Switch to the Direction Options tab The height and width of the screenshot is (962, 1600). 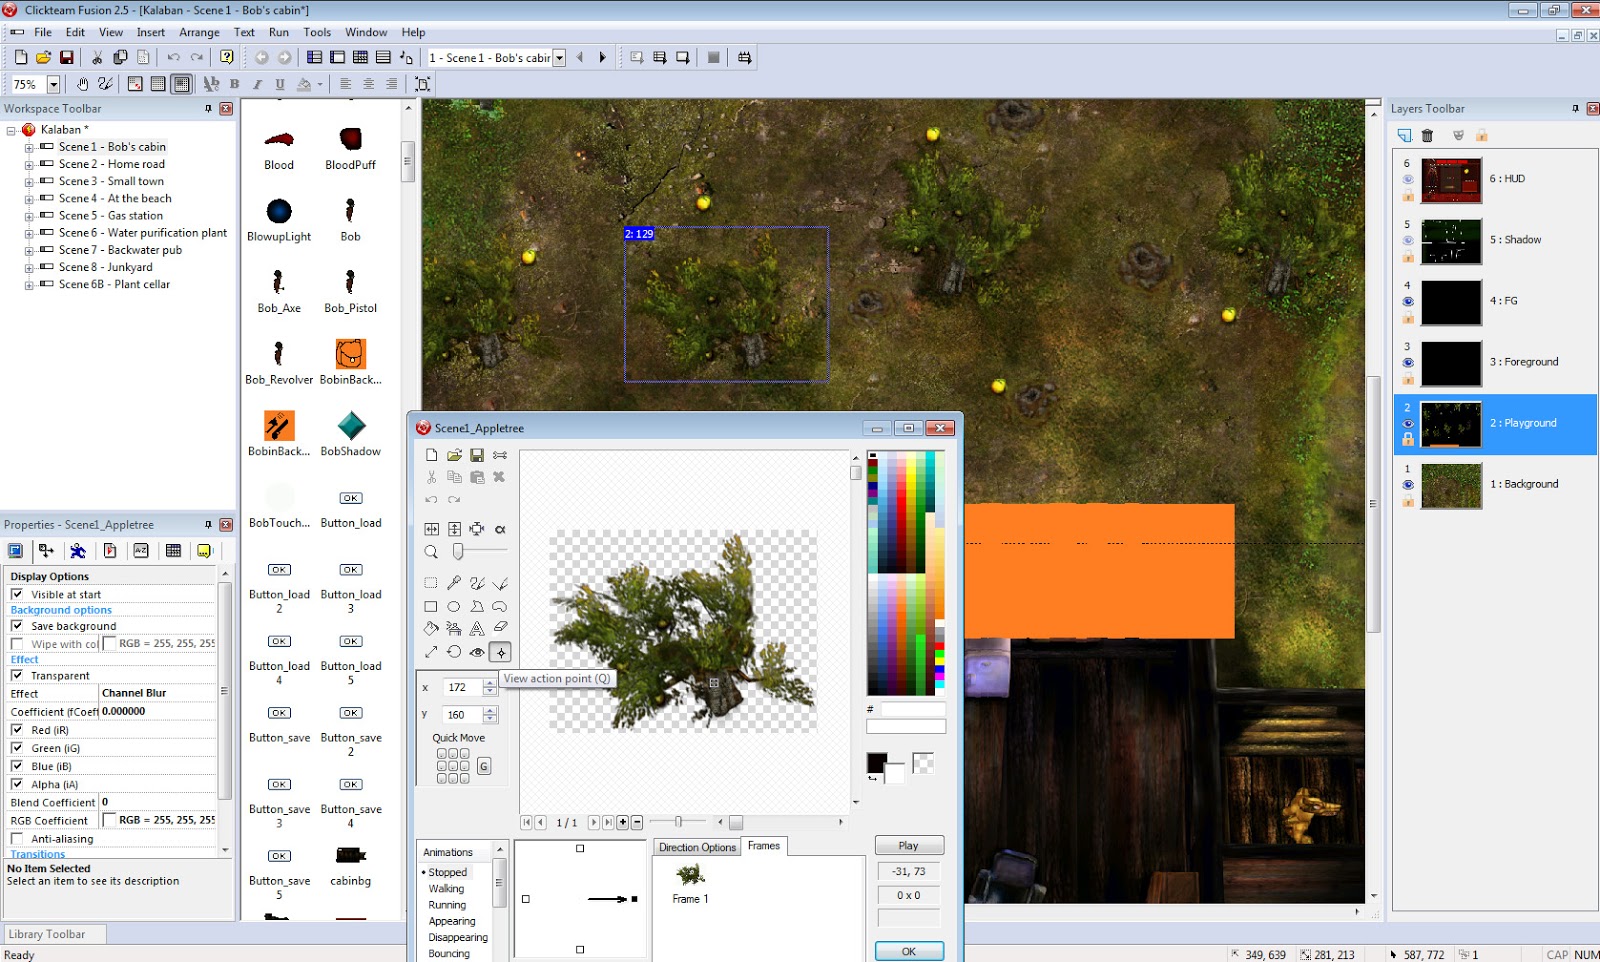[696, 846]
